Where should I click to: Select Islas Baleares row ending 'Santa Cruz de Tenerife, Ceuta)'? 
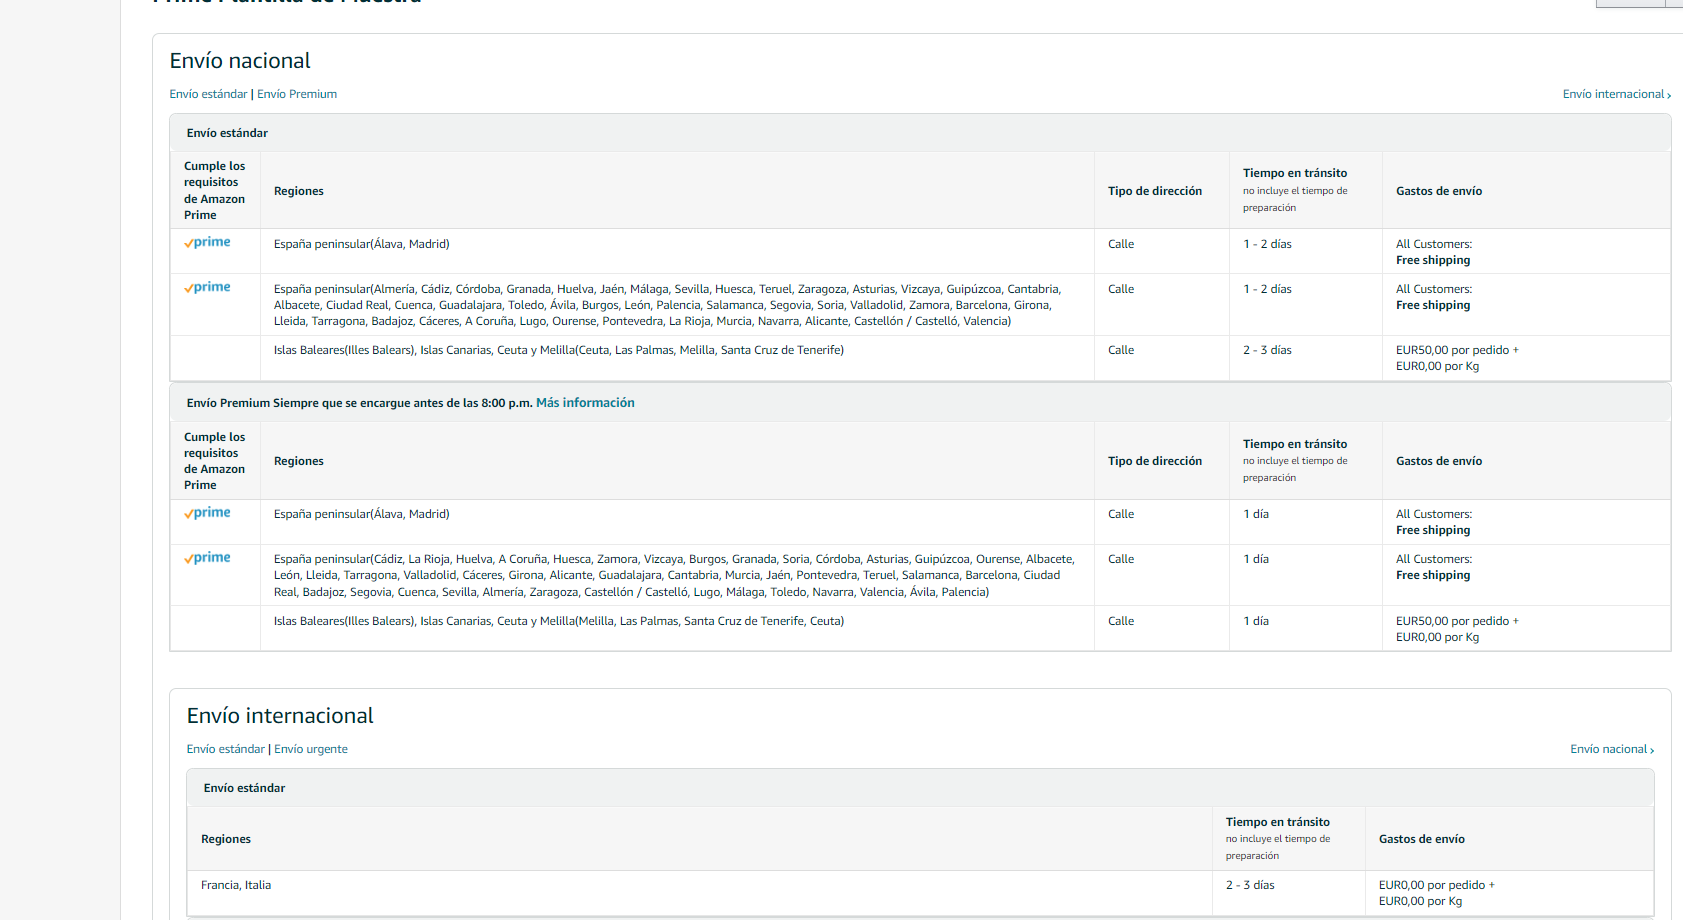[x=558, y=621]
